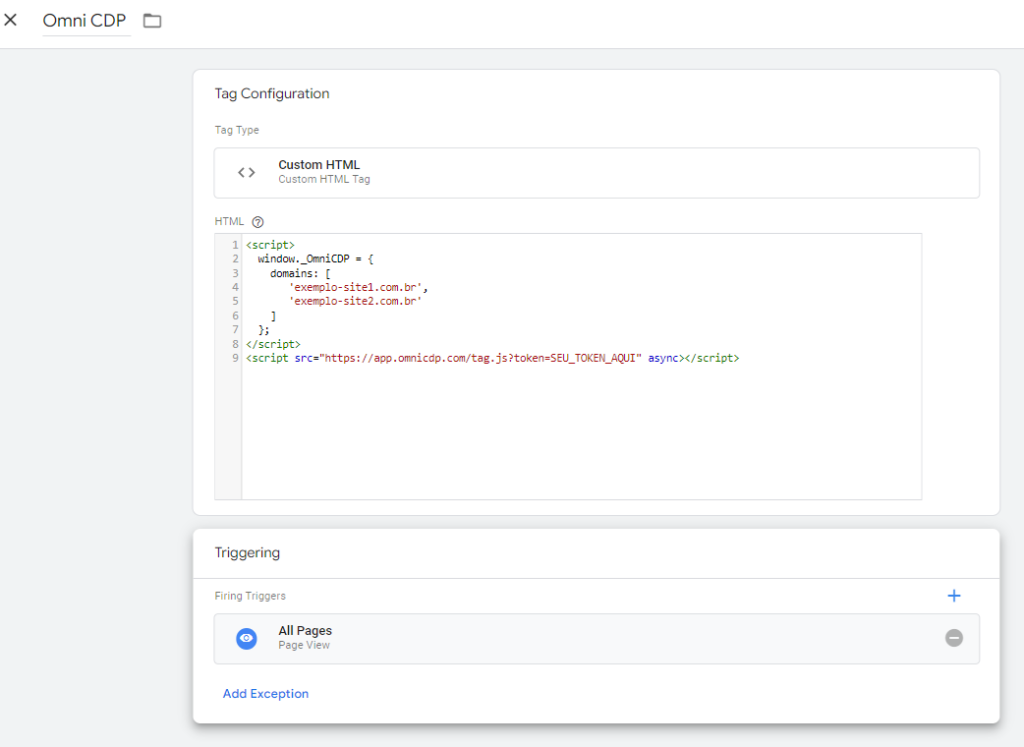Click the Firing Triggers label
The image size is (1024, 747).
(250, 596)
